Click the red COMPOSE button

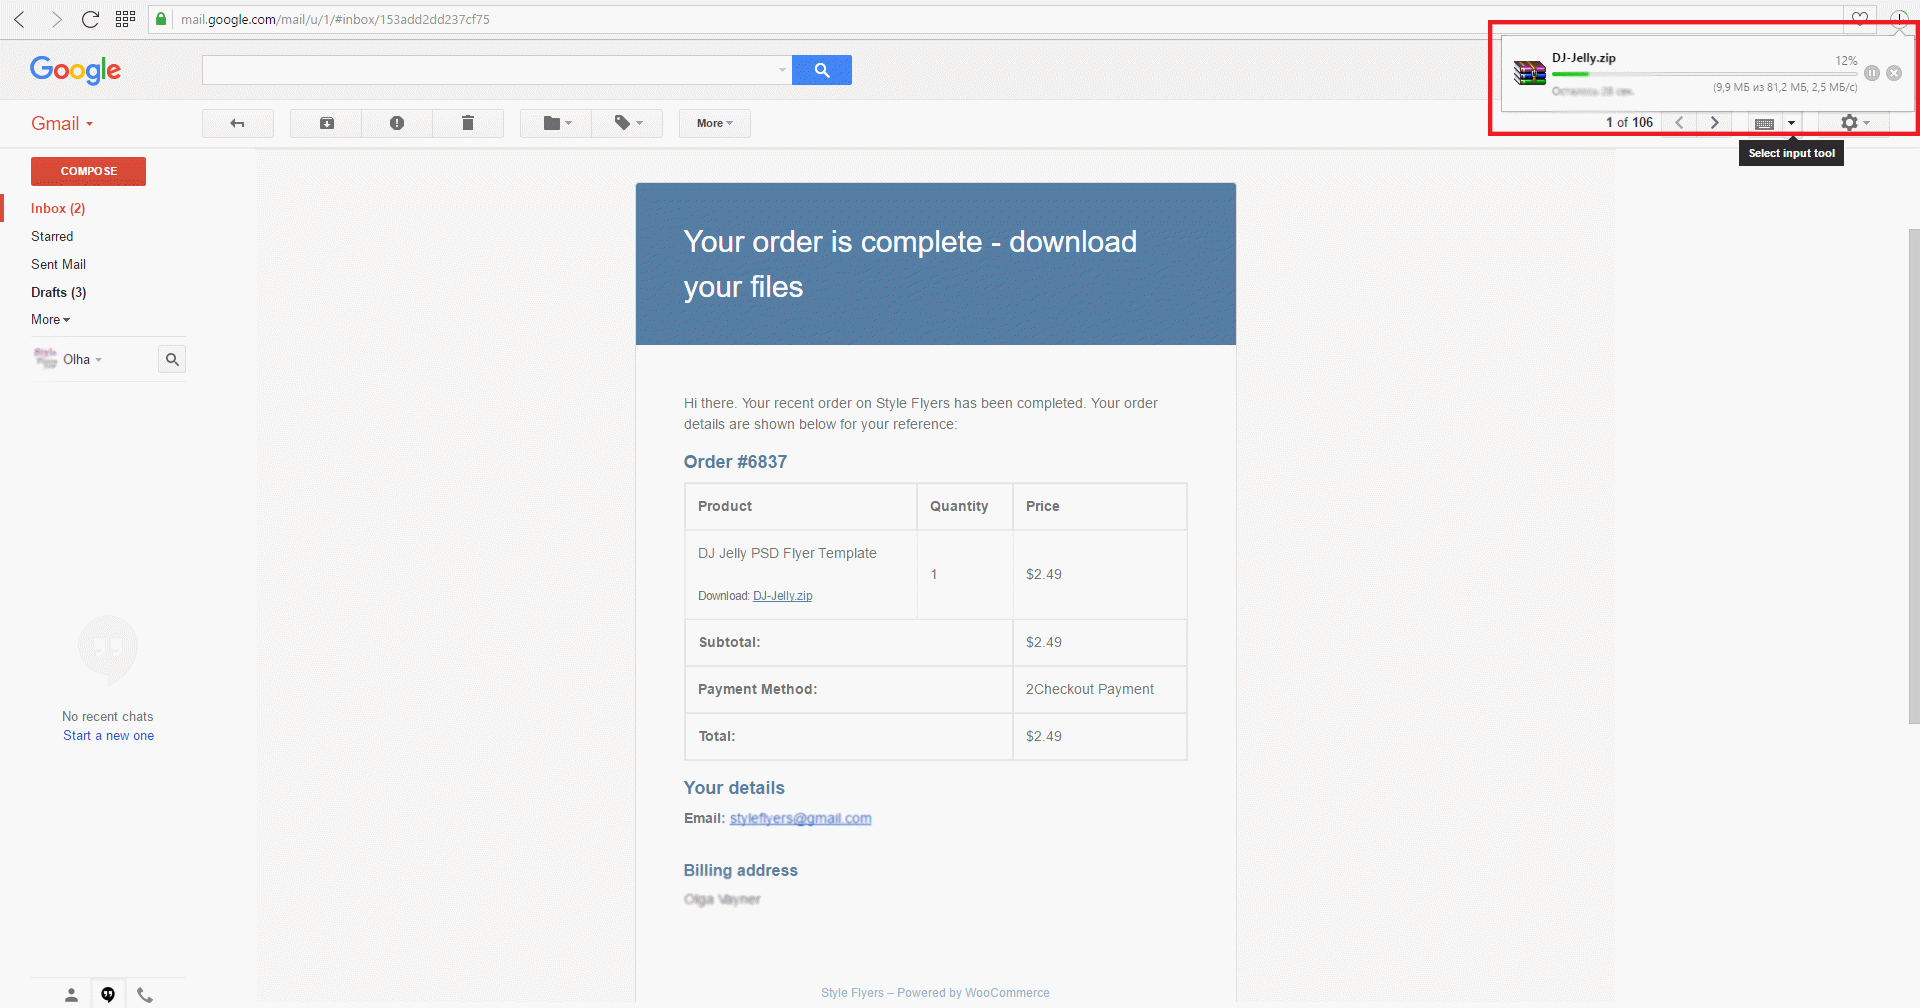tap(88, 171)
